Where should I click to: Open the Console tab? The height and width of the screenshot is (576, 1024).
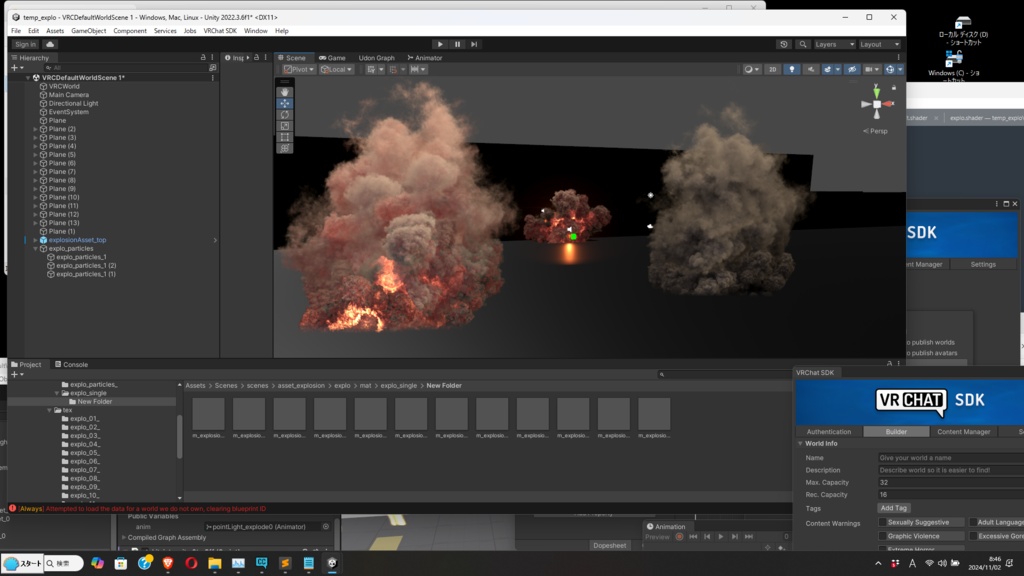coord(72,364)
